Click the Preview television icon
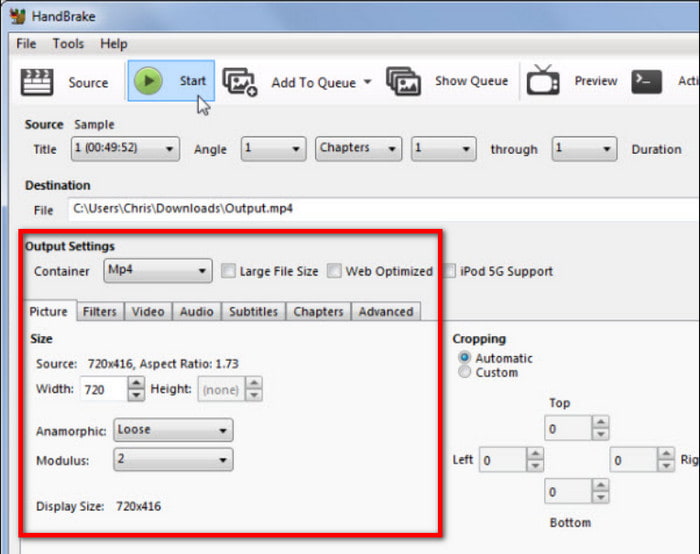The width and height of the screenshot is (700, 554). coord(542,80)
